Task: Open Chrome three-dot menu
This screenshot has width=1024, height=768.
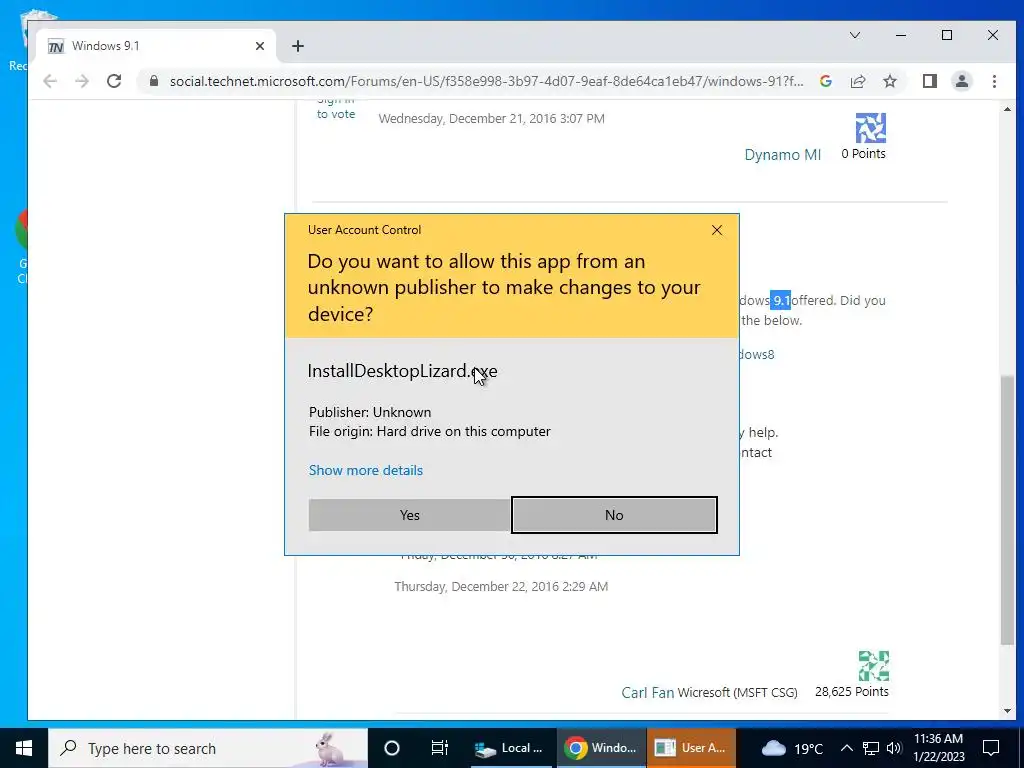Action: click(994, 81)
